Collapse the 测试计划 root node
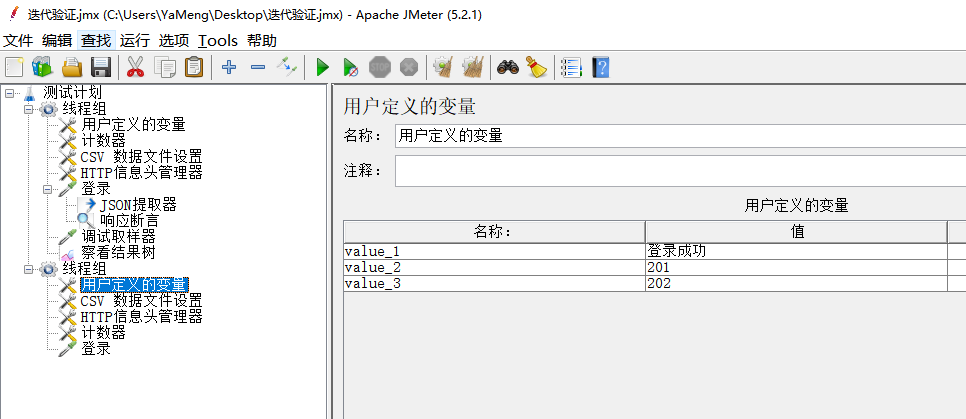The height and width of the screenshot is (419, 966). point(10,93)
